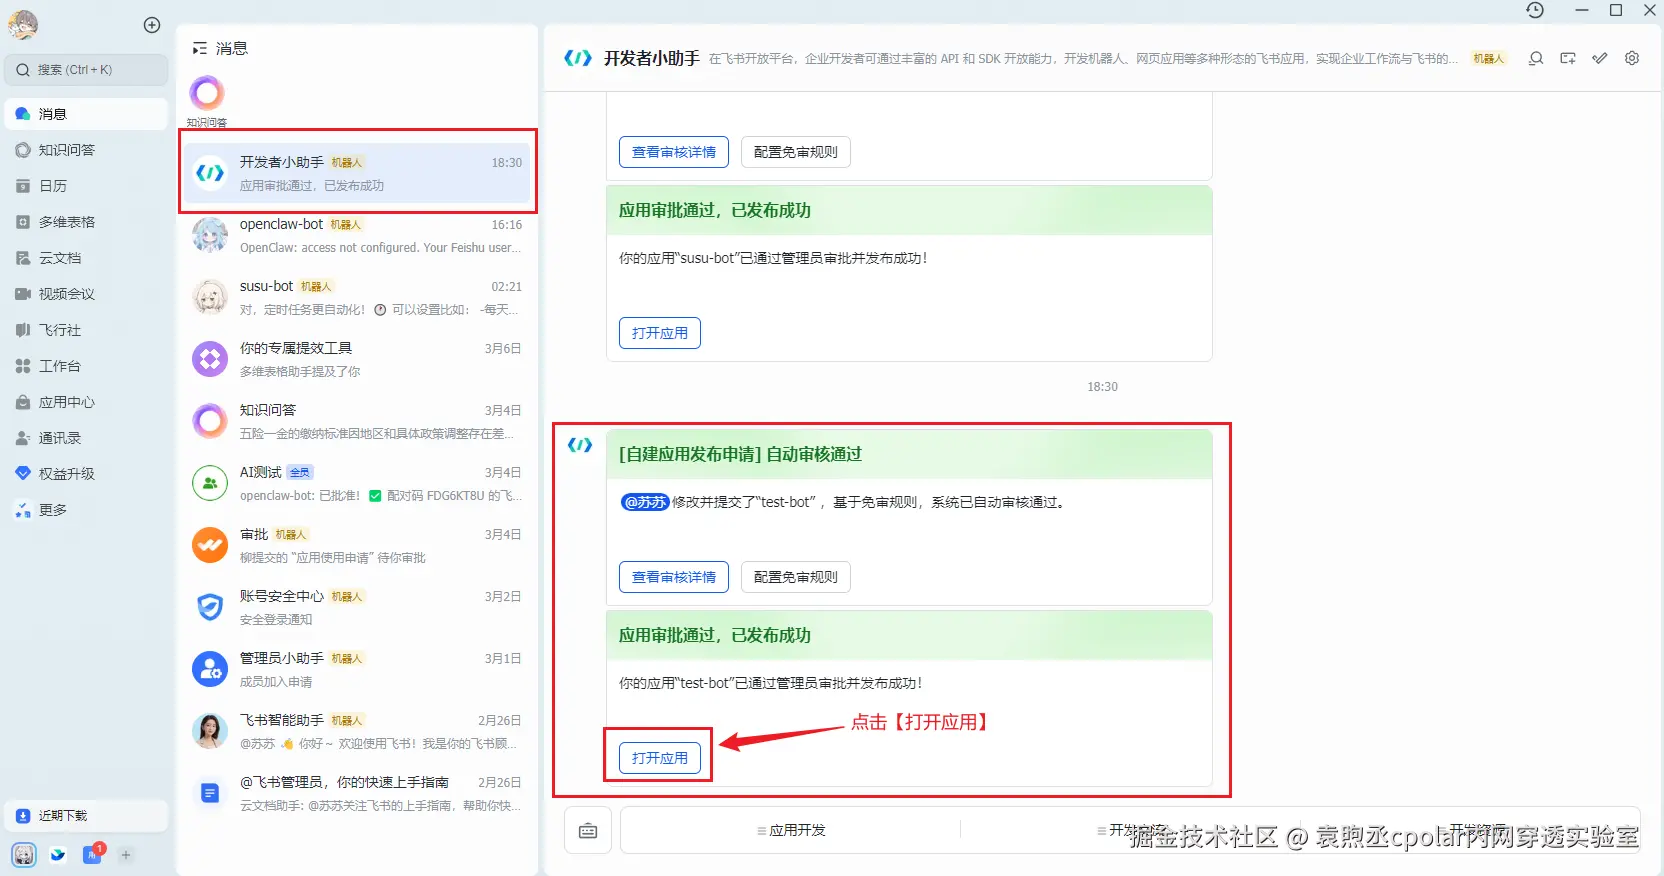Open 管理员小助手 conversation
This screenshot has height=876, width=1664.
358,669
